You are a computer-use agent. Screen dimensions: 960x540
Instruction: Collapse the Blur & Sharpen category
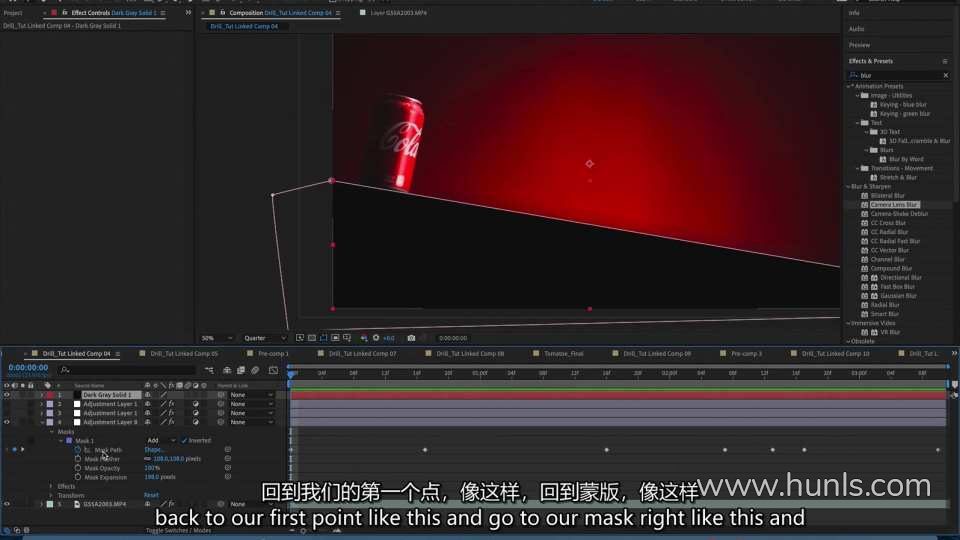coord(849,187)
